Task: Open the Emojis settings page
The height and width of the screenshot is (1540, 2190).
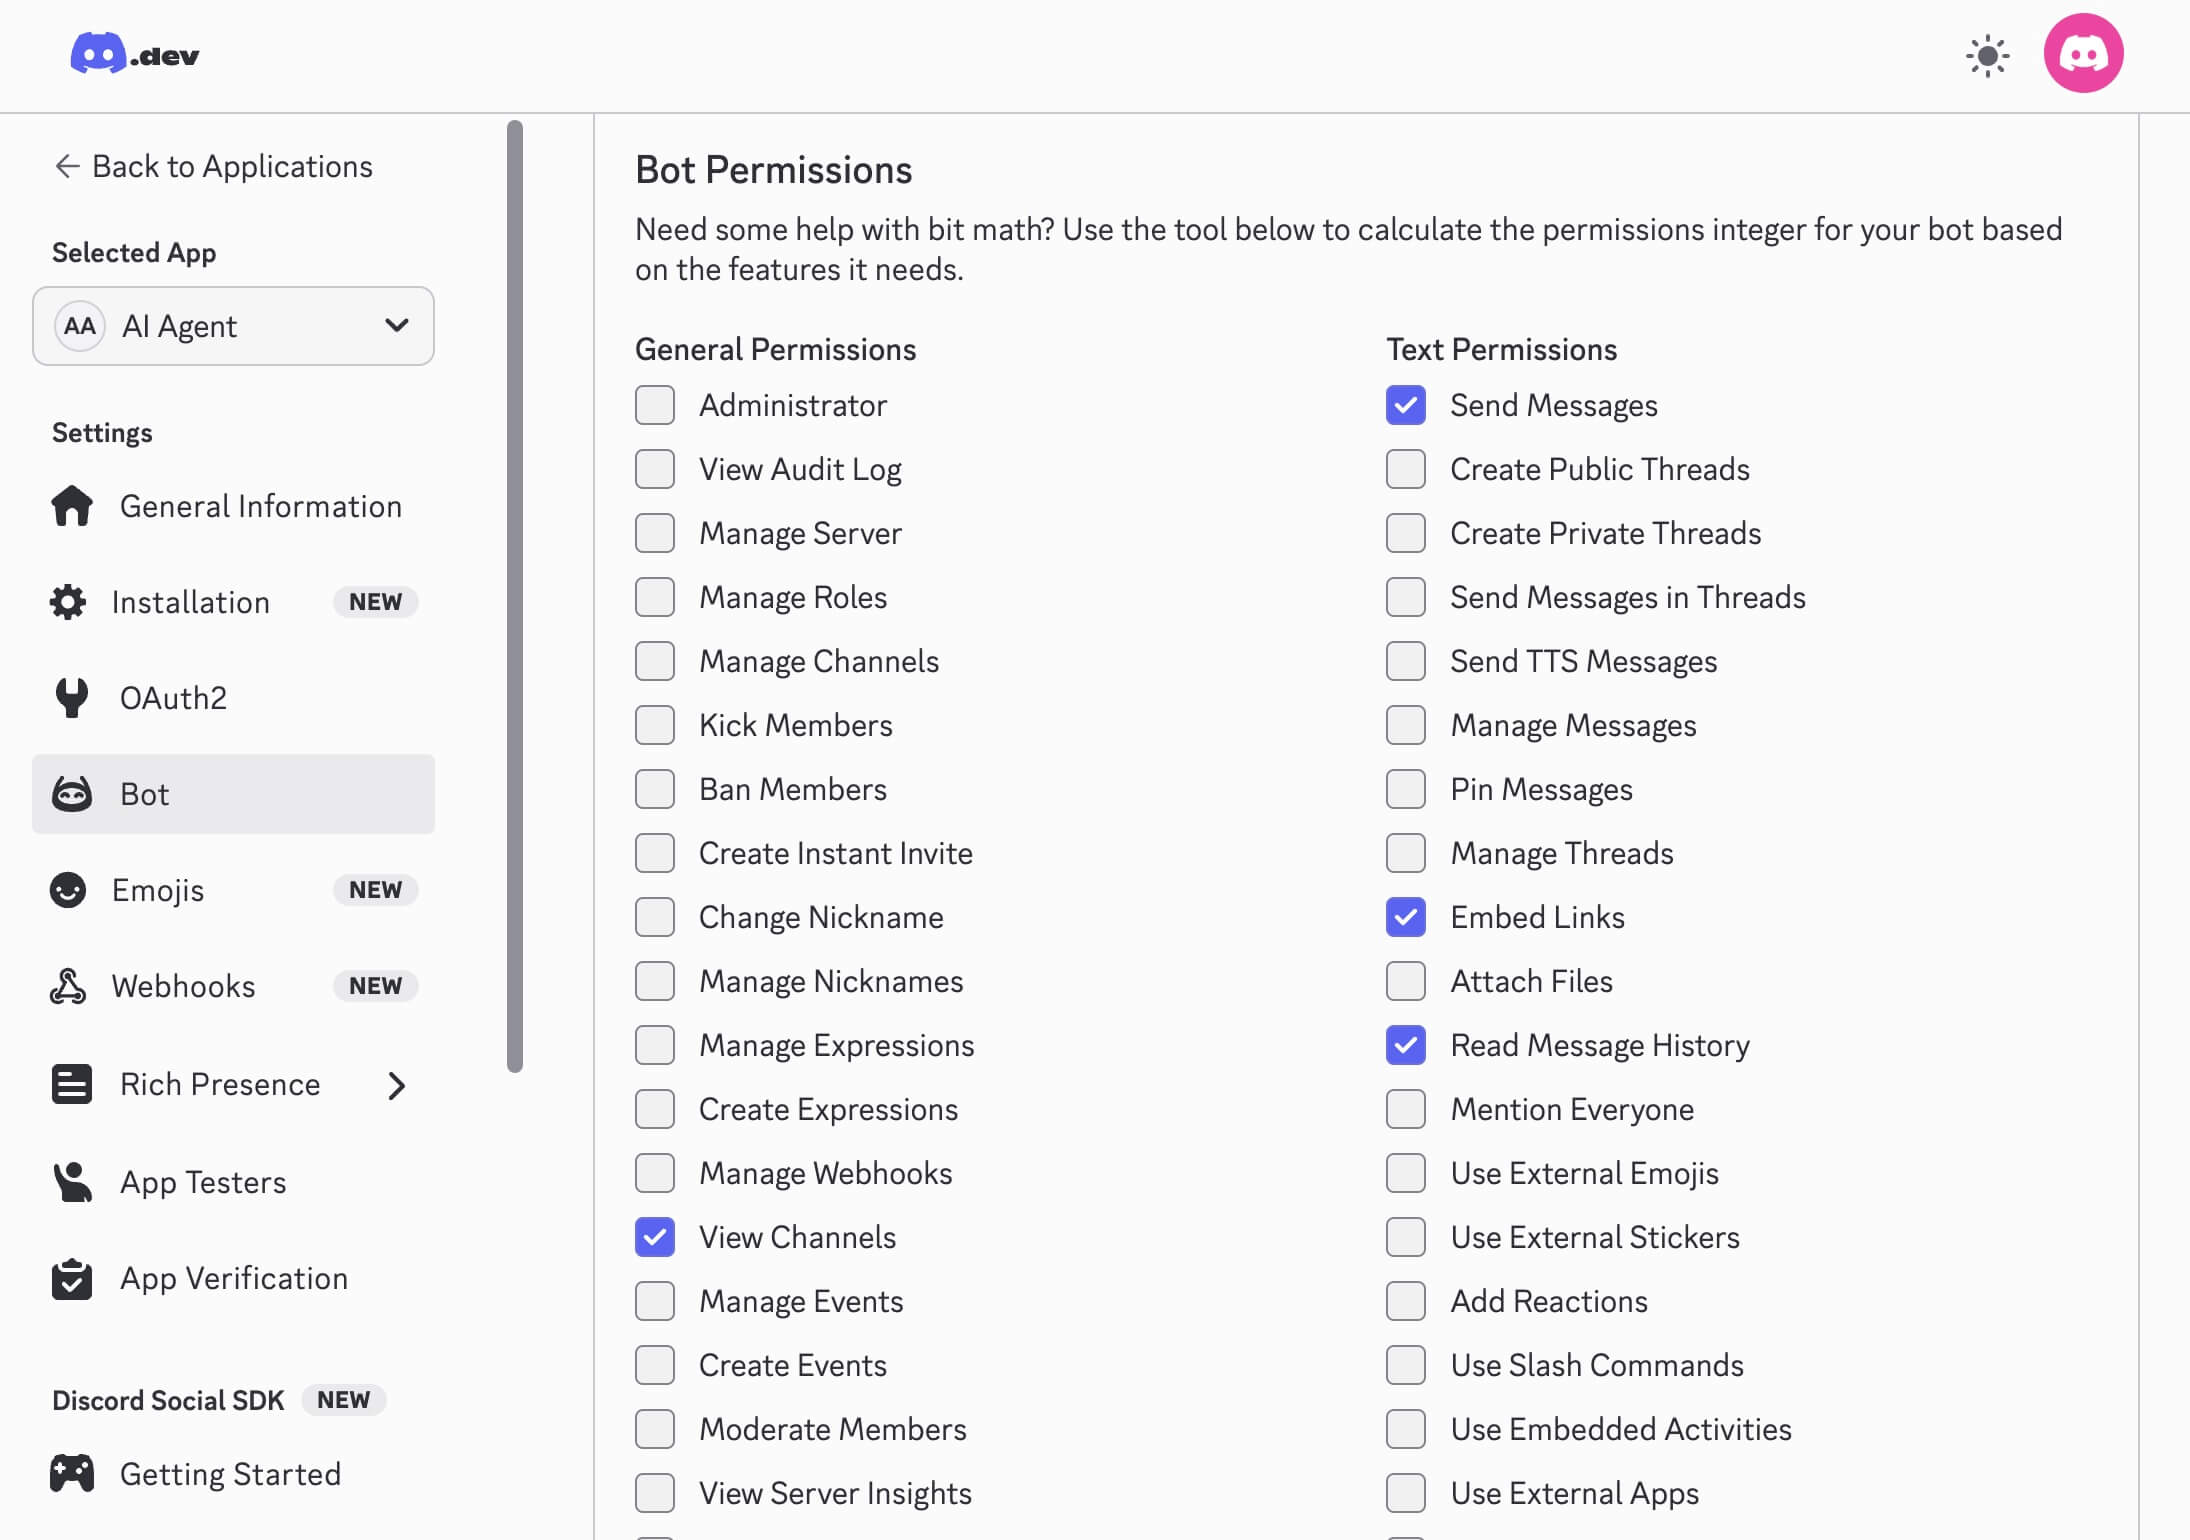Action: click(158, 890)
